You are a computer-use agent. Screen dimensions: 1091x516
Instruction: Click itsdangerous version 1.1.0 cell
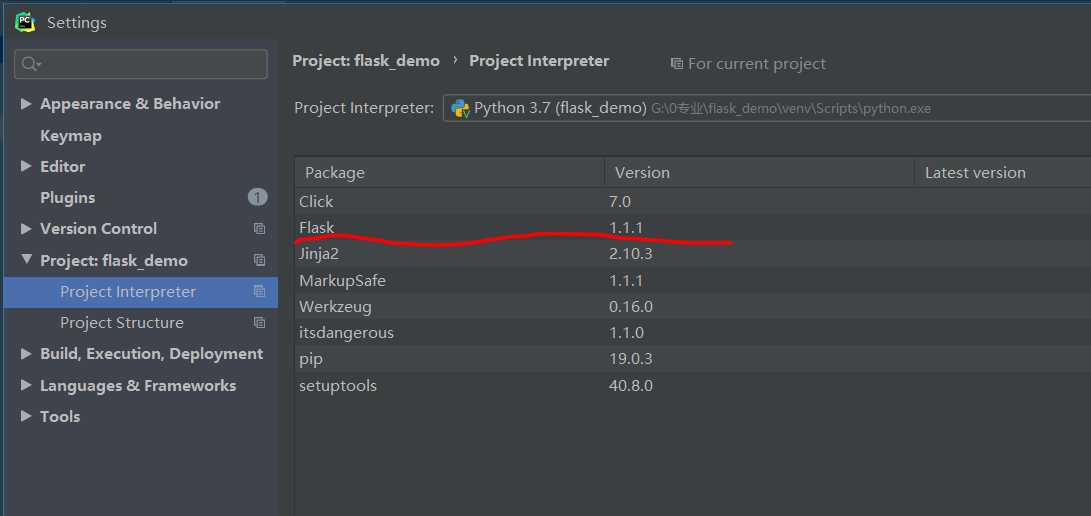[626, 333]
